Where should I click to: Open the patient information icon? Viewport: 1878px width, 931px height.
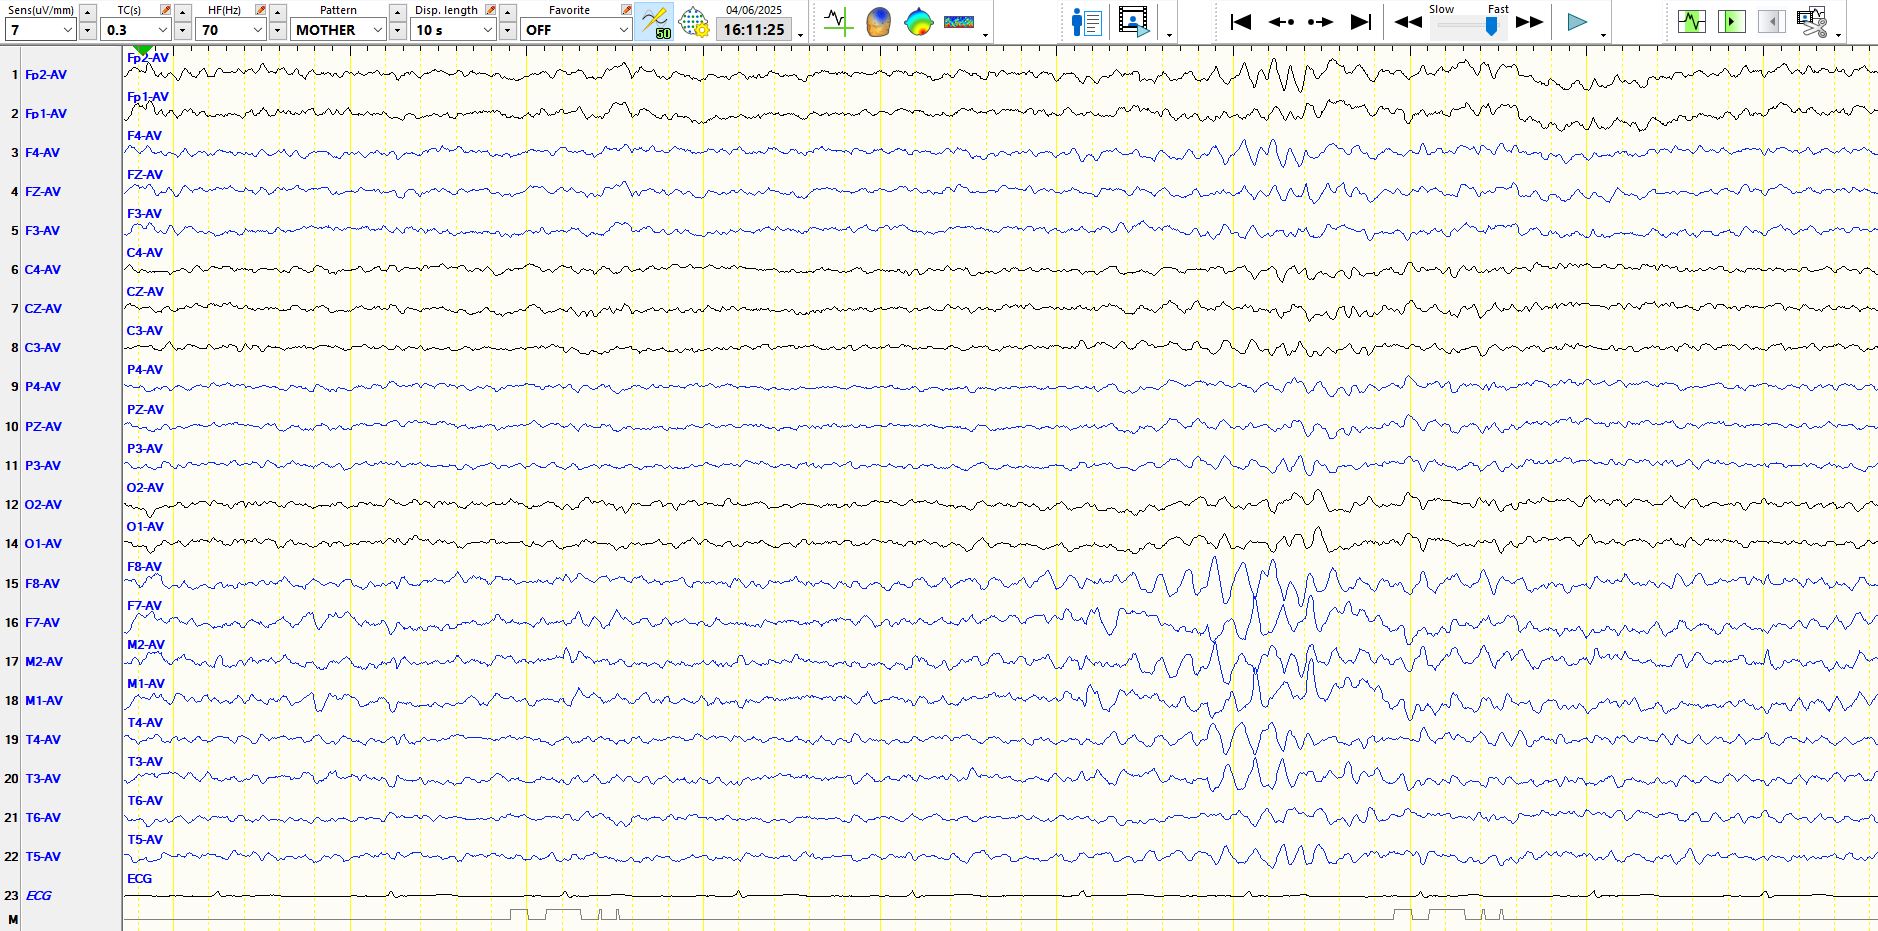coord(1086,22)
